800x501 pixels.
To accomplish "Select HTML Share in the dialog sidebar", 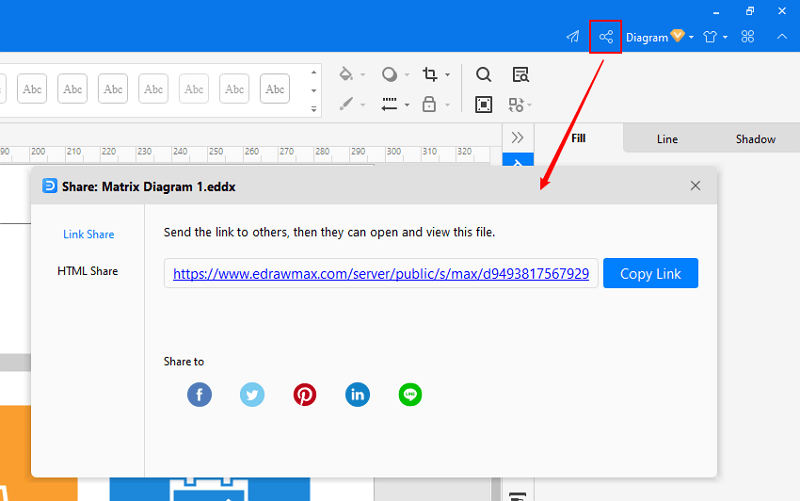I will [88, 271].
